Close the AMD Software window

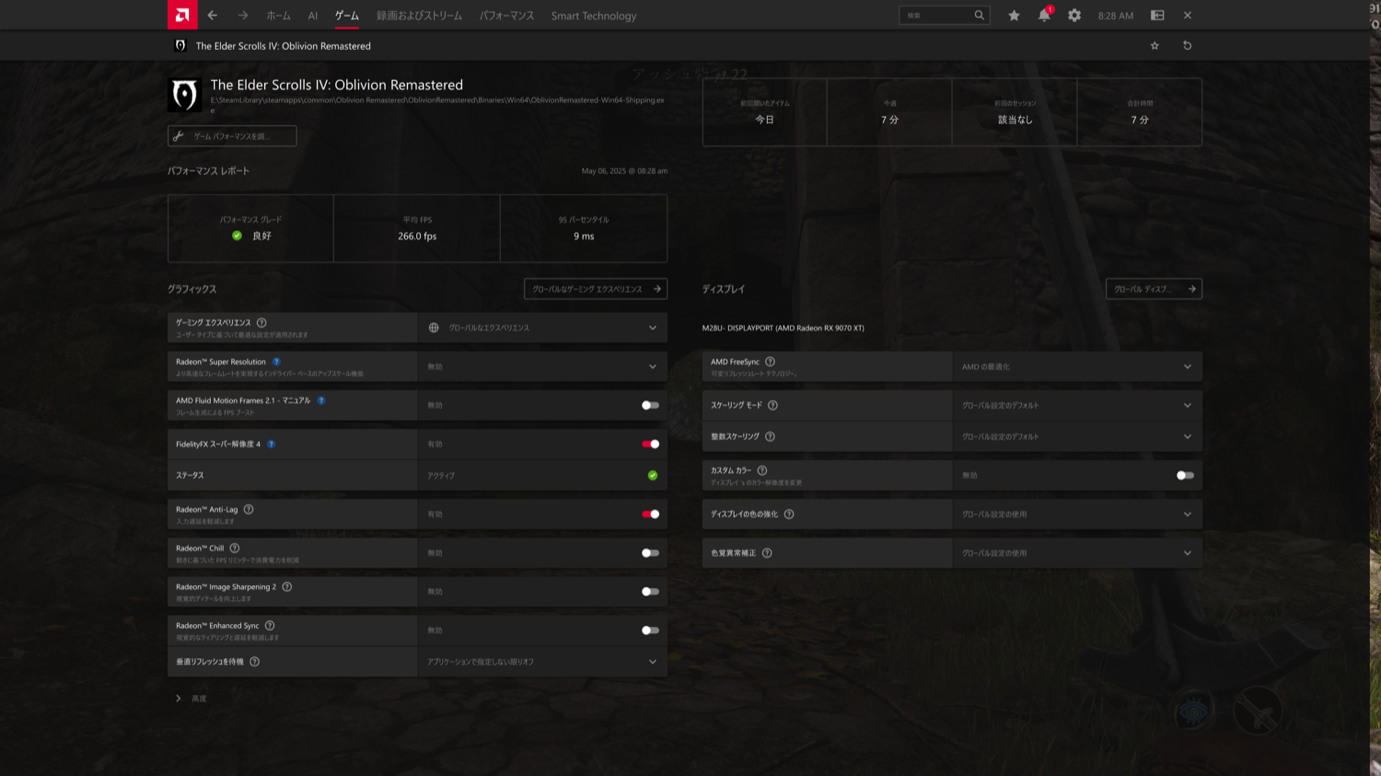[x=1187, y=15]
